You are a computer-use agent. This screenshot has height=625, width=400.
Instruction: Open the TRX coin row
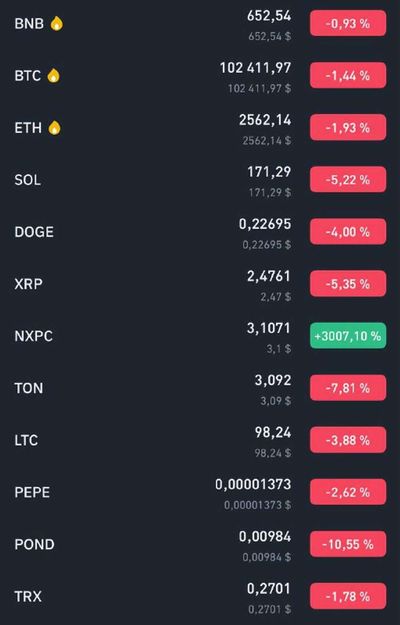(200, 597)
